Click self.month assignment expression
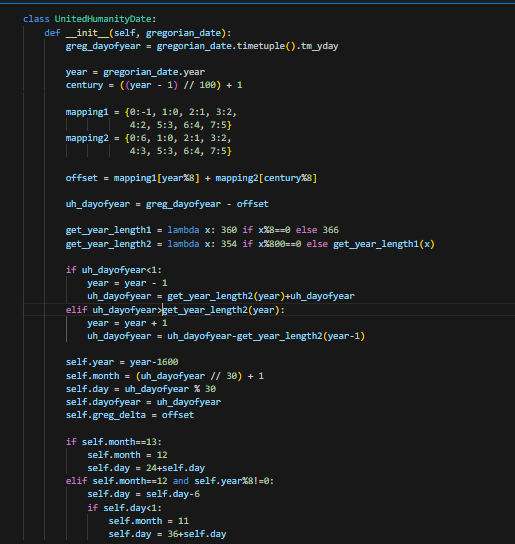The width and height of the screenshot is (515, 544). point(165,376)
